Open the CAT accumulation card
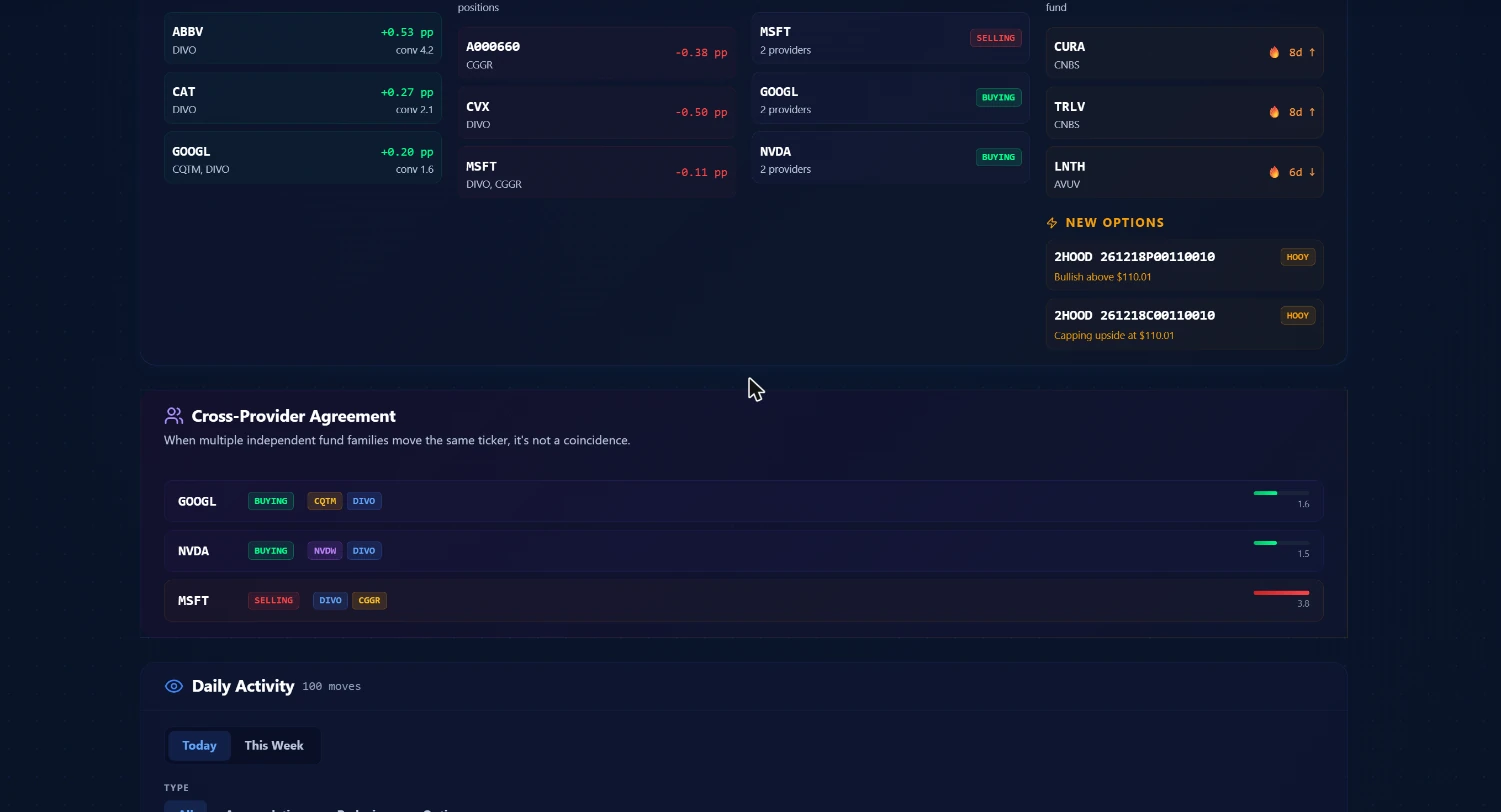The image size is (1501, 812). pyautogui.click(x=303, y=99)
